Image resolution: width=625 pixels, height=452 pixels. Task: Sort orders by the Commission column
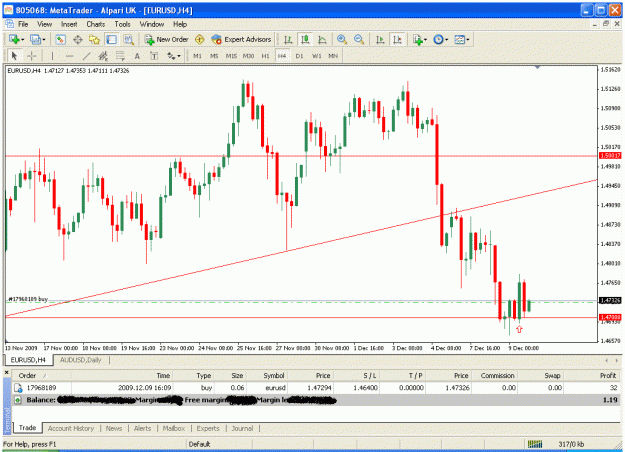pyautogui.click(x=495, y=375)
